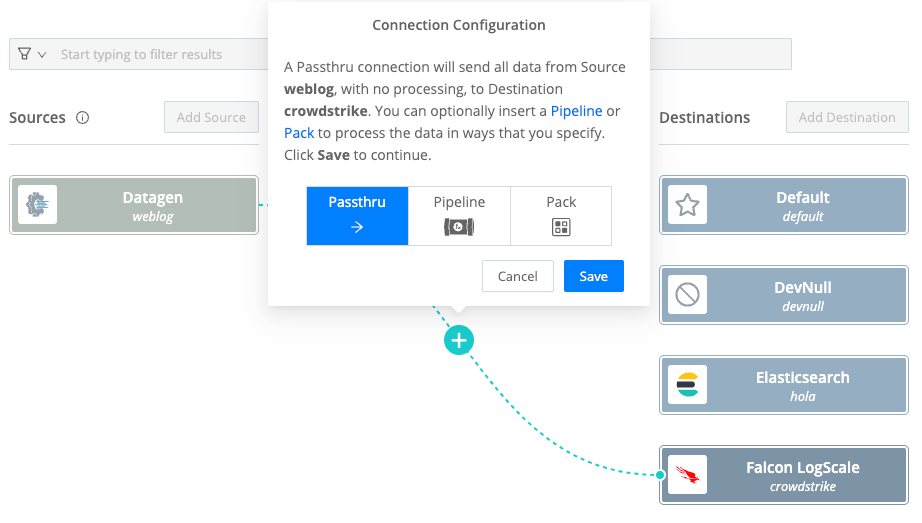The width and height of the screenshot is (922, 523).
Task: Click the Add Source button
Action: click(x=211, y=117)
